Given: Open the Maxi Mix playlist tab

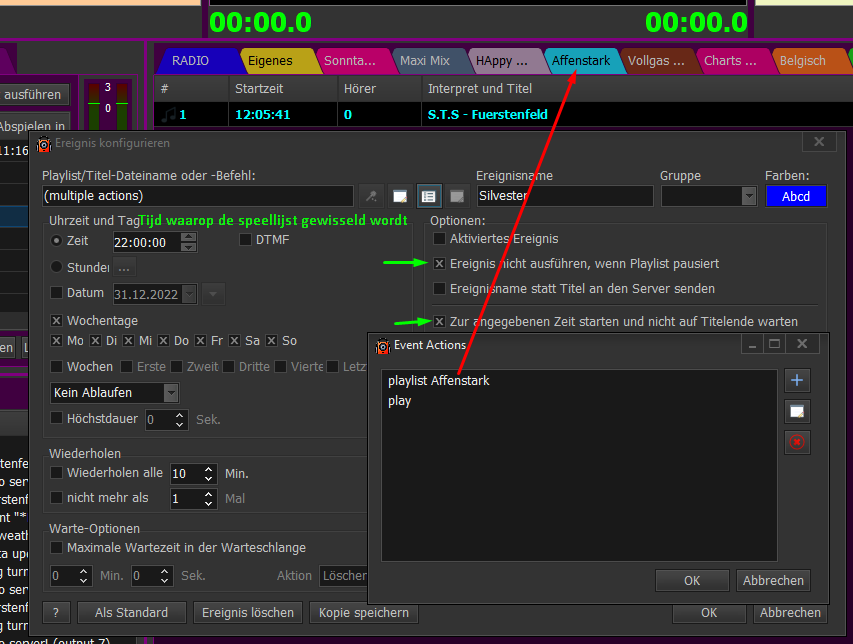Looking at the screenshot, I should point(425,61).
